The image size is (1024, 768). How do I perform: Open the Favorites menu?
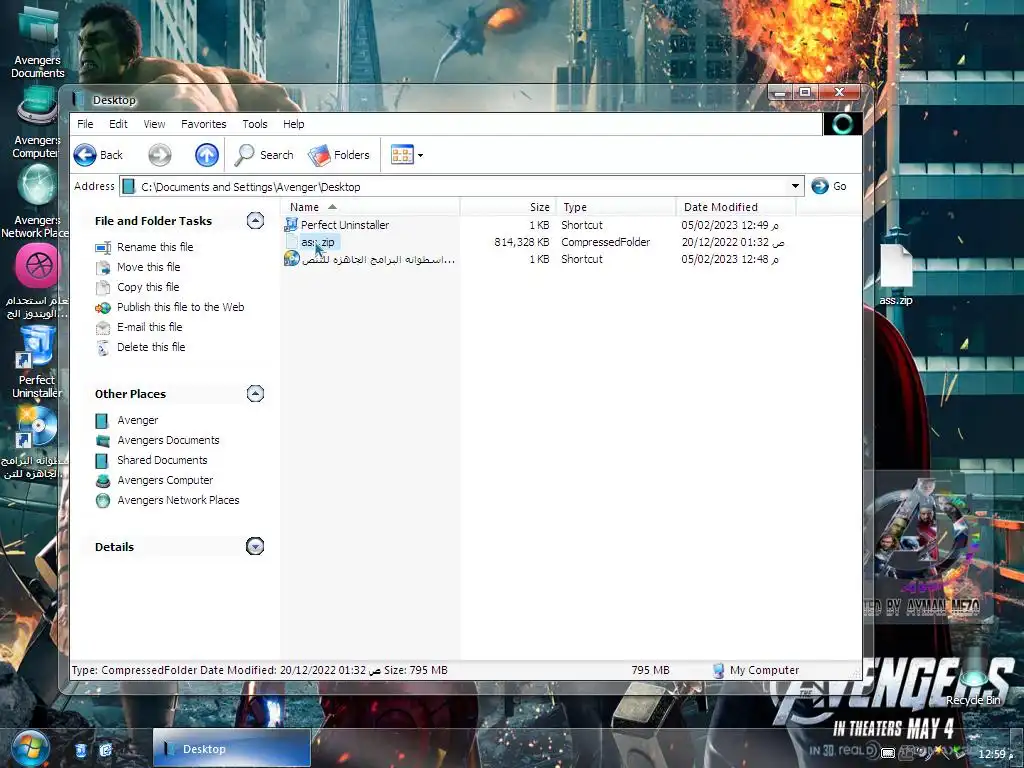(204, 124)
